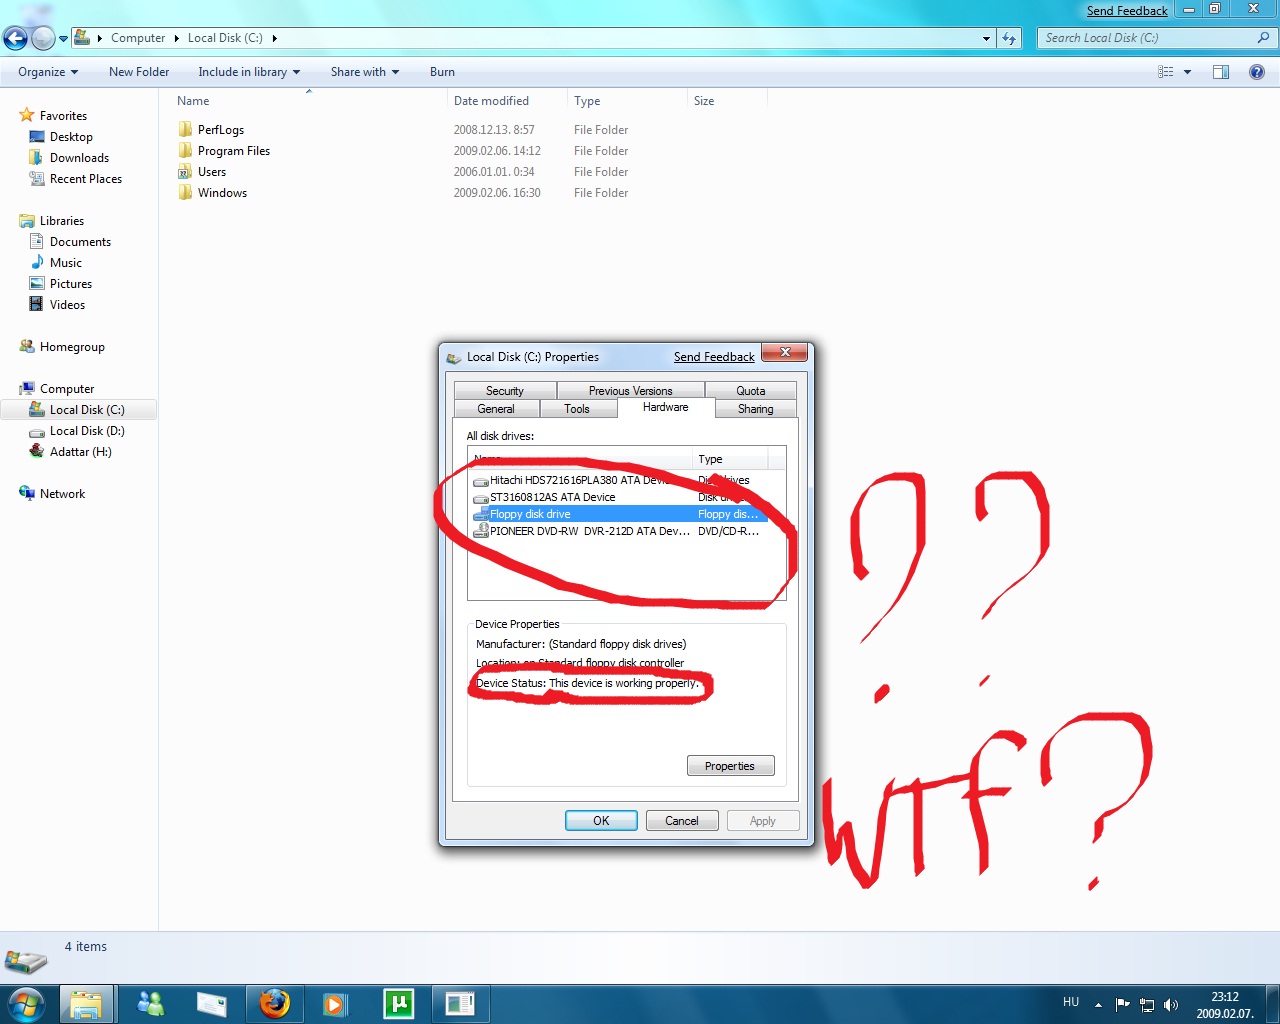The width and height of the screenshot is (1280, 1024).
Task: Select Adattar (H:) drive
Action: tap(81, 452)
